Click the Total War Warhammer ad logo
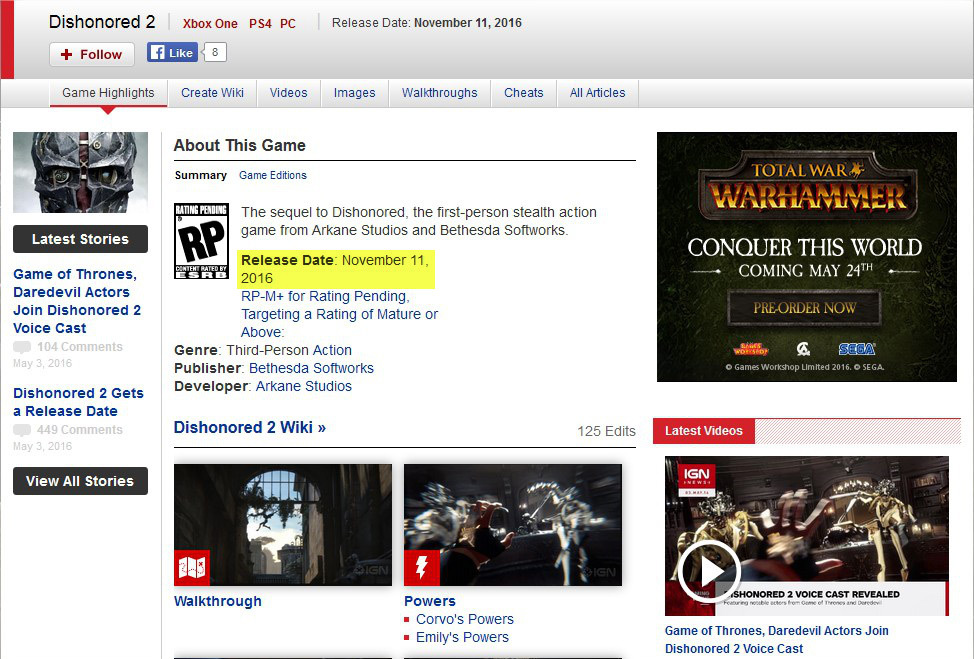974x659 pixels. click(807, 185)
